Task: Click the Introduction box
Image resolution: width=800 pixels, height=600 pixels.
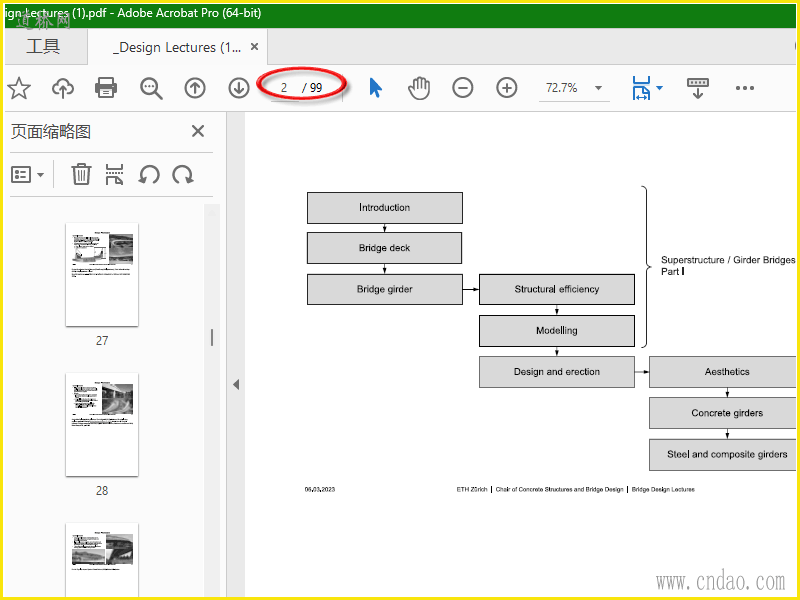Action: [385, 208]
